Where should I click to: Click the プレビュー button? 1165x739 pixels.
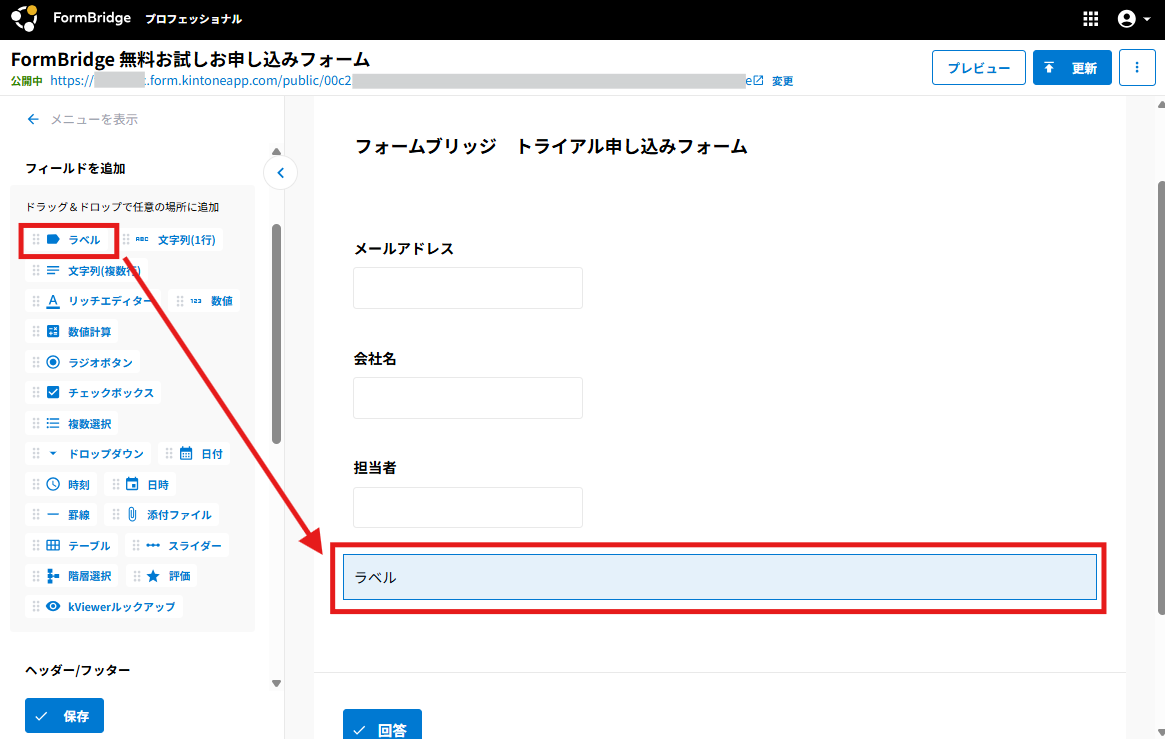[x=979, y=68]
